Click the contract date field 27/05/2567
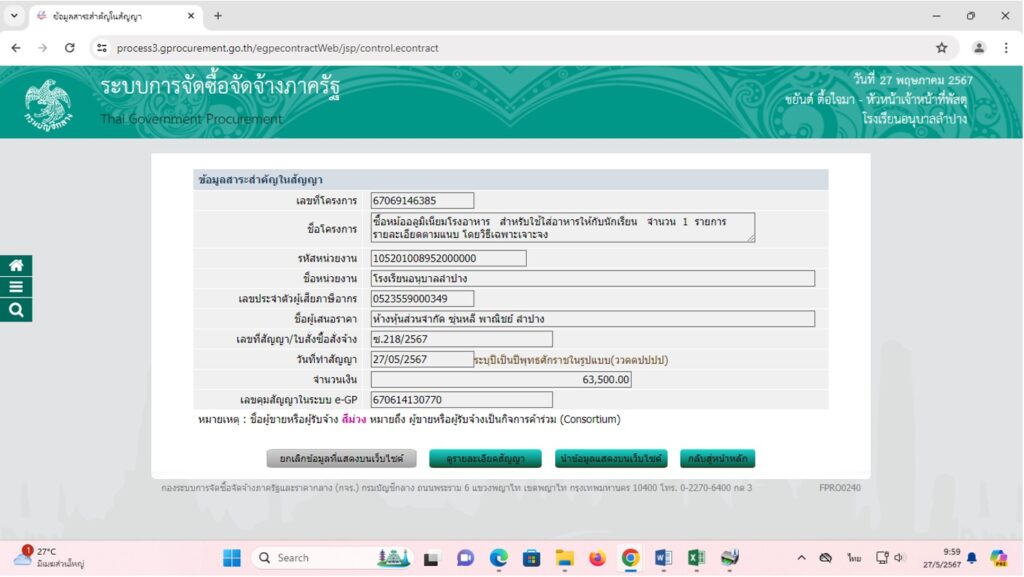 pos(422,360)
